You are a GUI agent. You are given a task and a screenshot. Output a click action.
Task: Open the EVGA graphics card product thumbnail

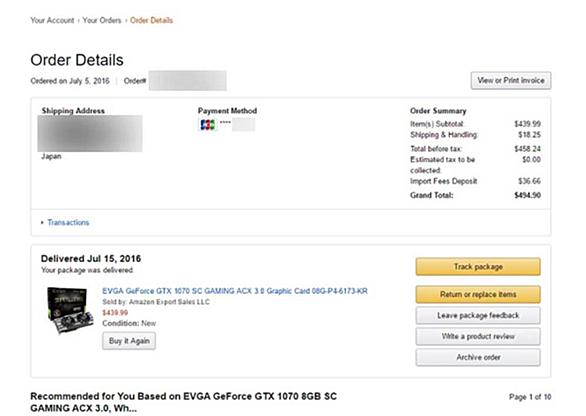[x=70, y=310]
